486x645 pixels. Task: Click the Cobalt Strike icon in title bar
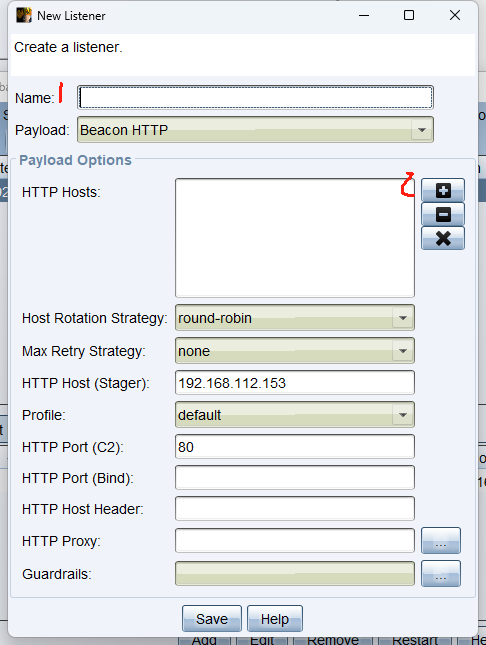(24, 15)
